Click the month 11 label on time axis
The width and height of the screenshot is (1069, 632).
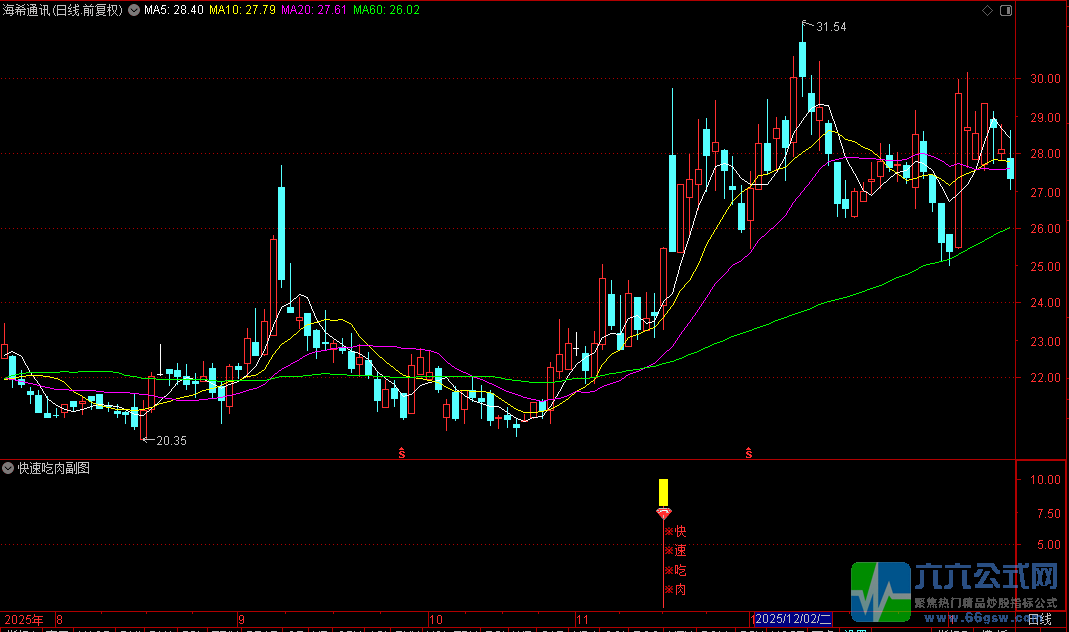coord(582,620)
